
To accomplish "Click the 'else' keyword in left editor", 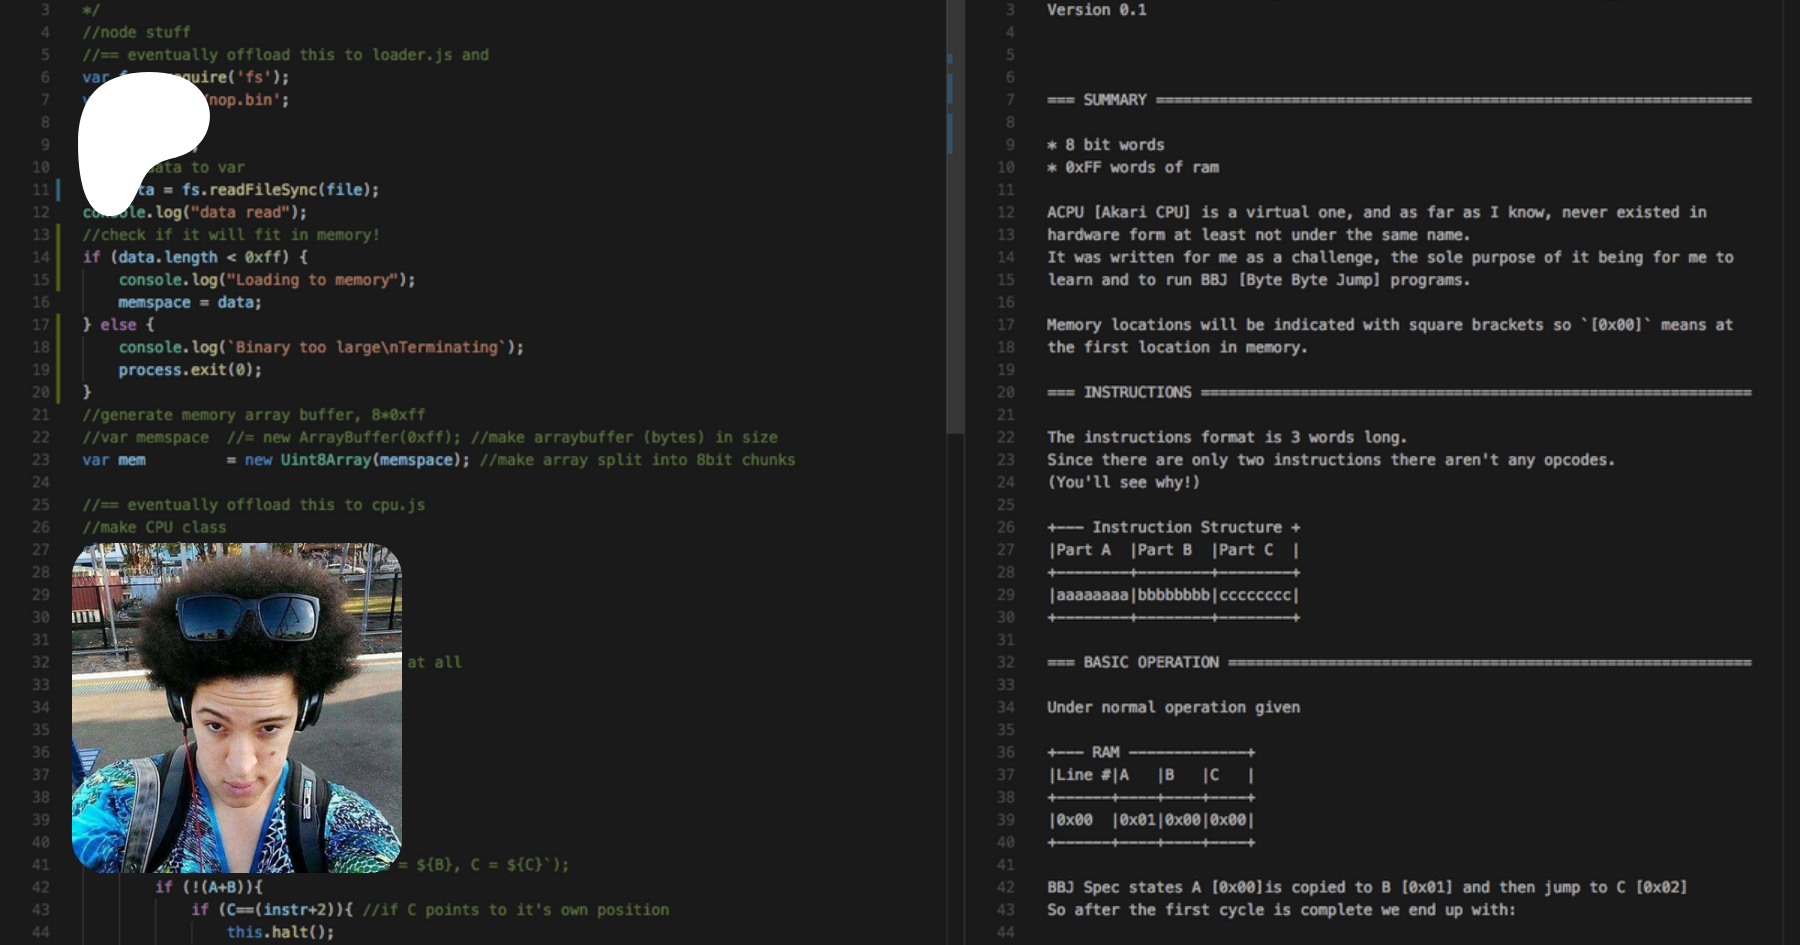I will [x=118, y=325].
